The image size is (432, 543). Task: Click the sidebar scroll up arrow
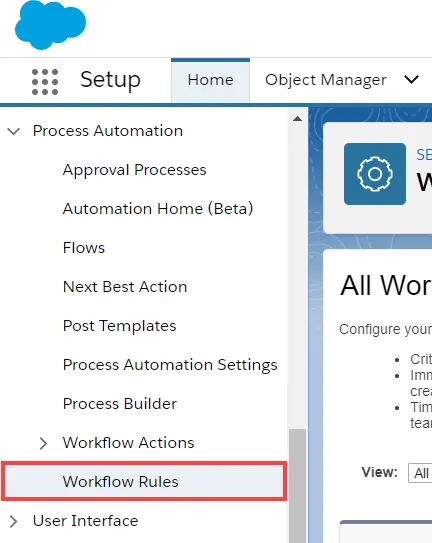coord(297,119)
